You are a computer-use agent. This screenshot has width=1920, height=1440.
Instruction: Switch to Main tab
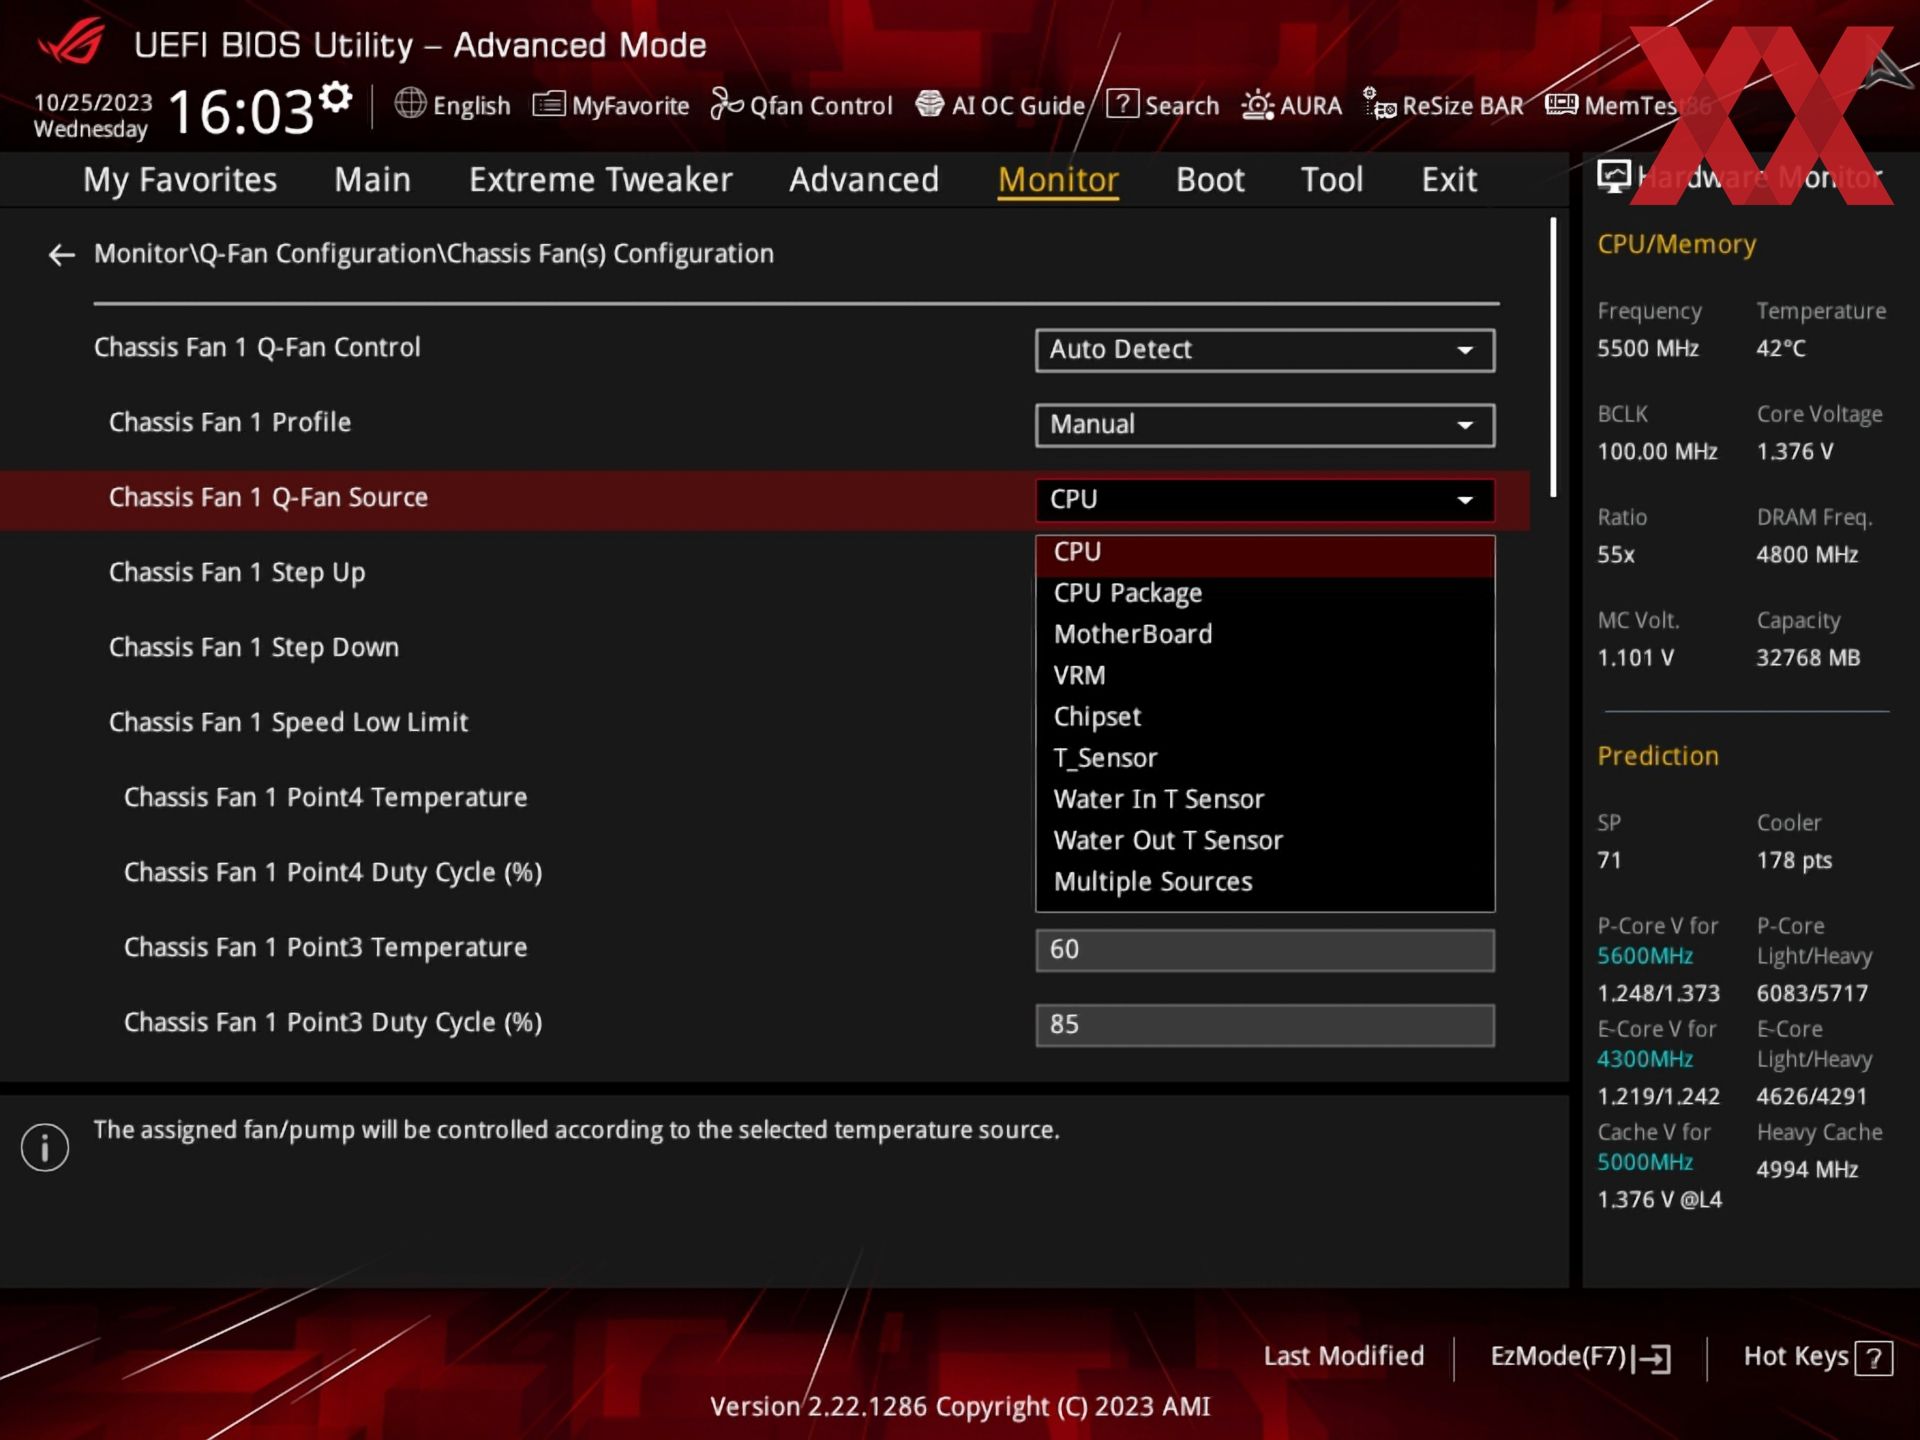tap(372, 180)
